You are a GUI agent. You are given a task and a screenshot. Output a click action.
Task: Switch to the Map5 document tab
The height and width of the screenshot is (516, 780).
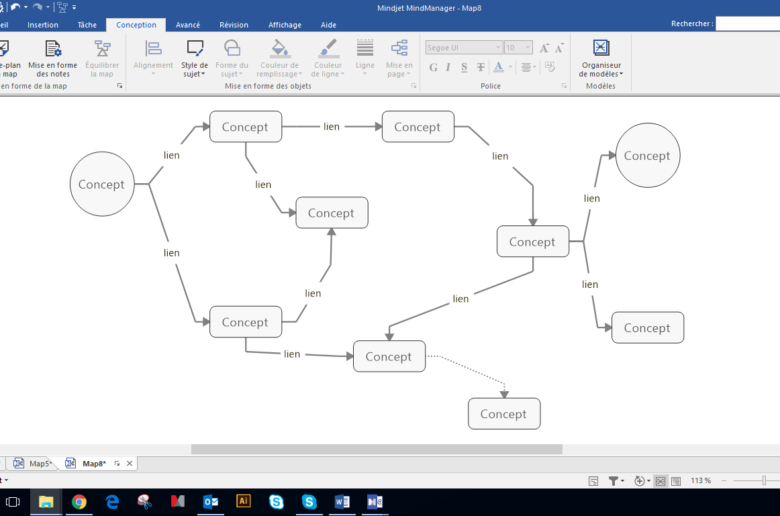click(34, 463)
